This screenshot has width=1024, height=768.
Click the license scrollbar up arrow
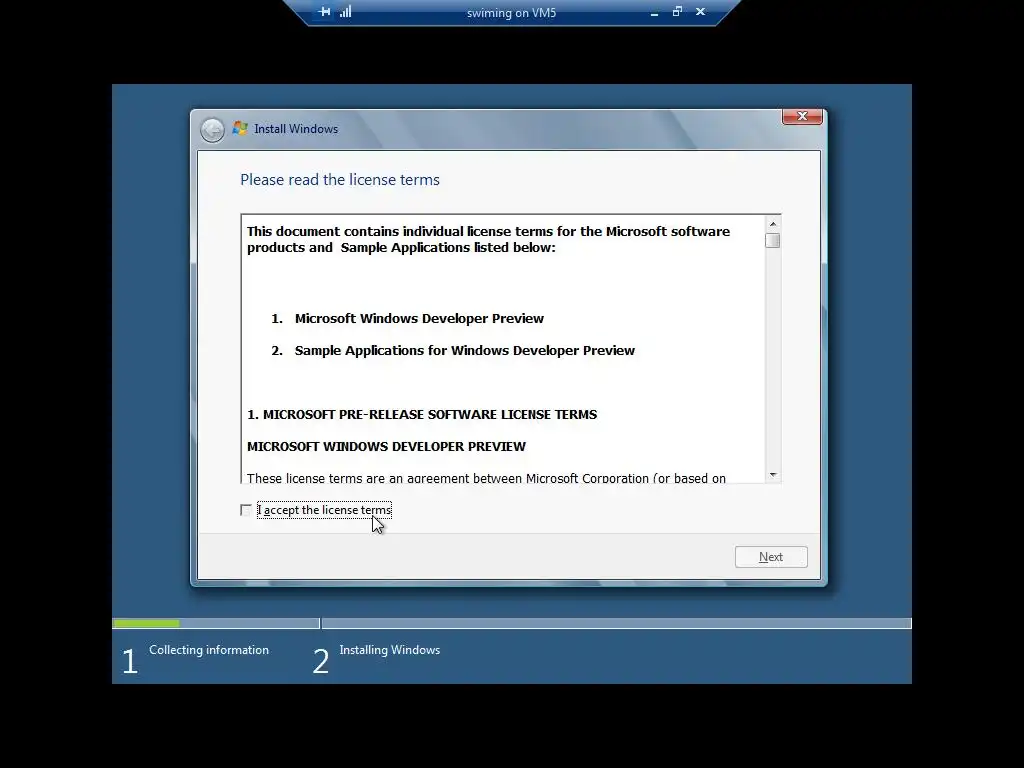[x=773, y=224]
